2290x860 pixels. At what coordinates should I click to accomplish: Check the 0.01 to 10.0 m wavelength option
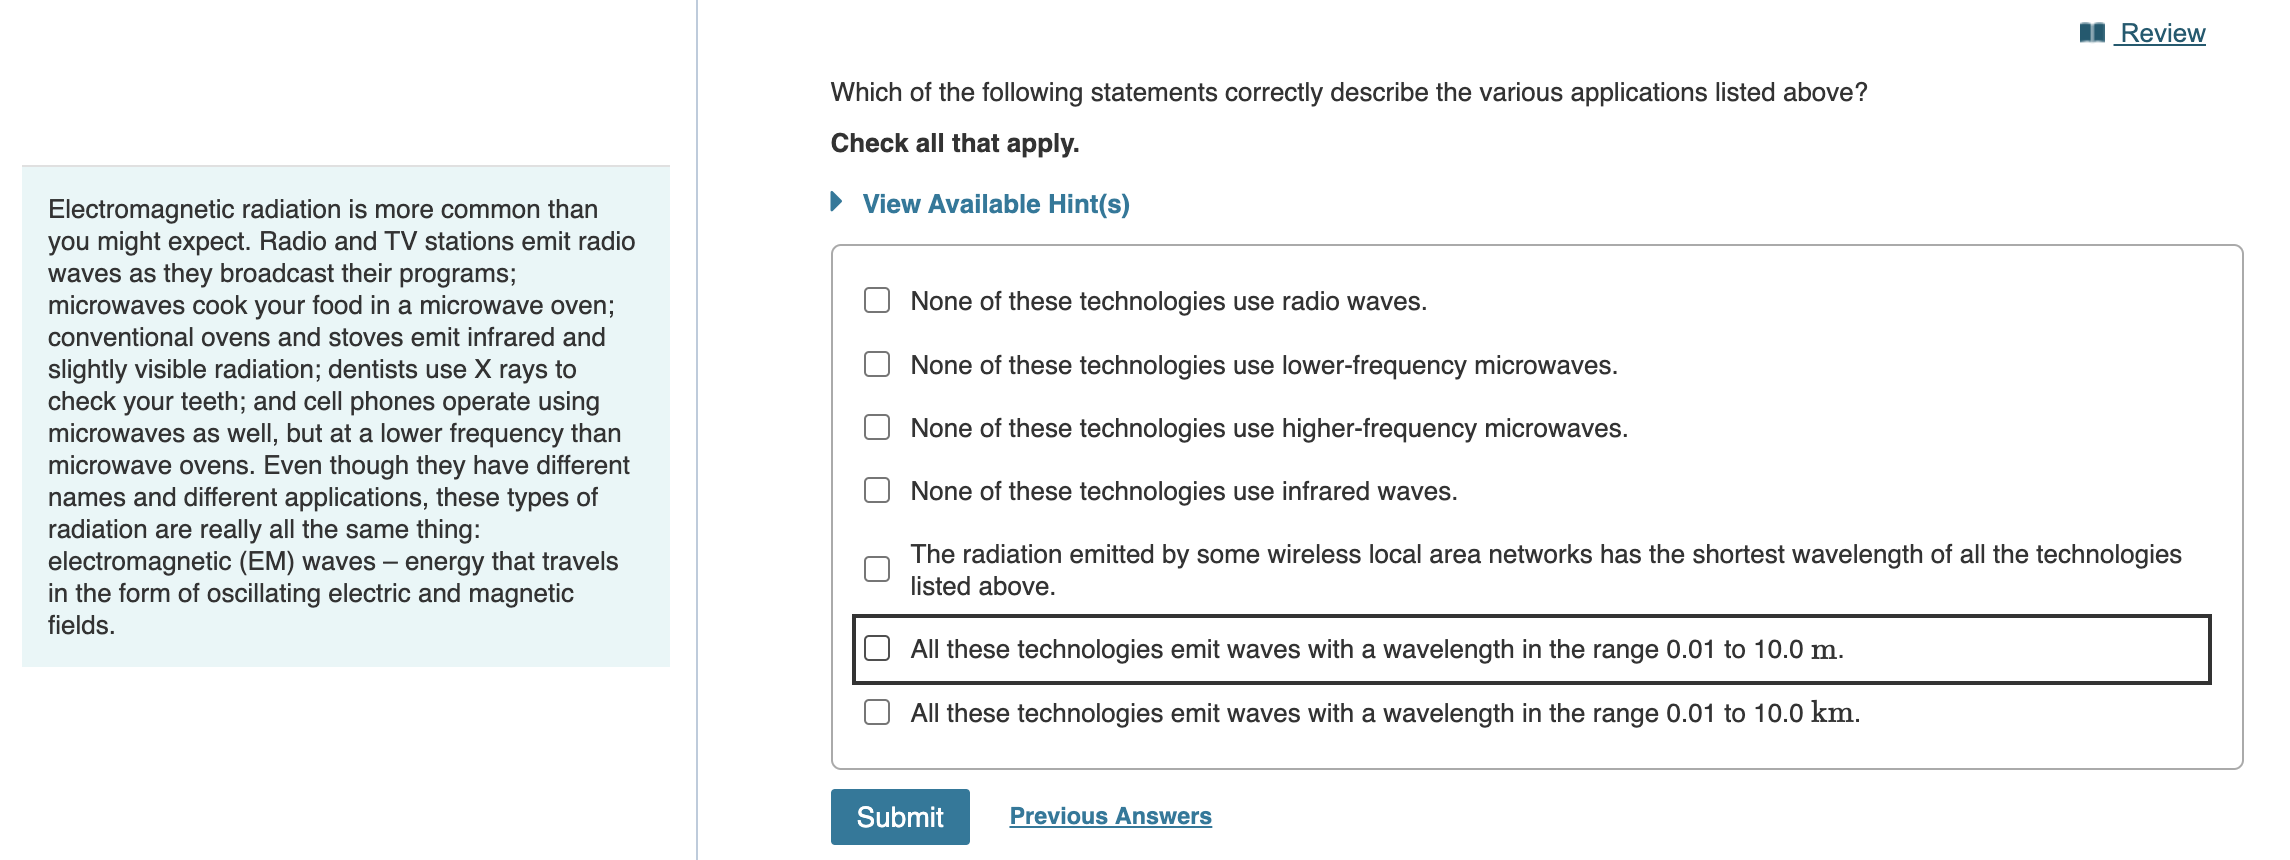tap(876, 649)
